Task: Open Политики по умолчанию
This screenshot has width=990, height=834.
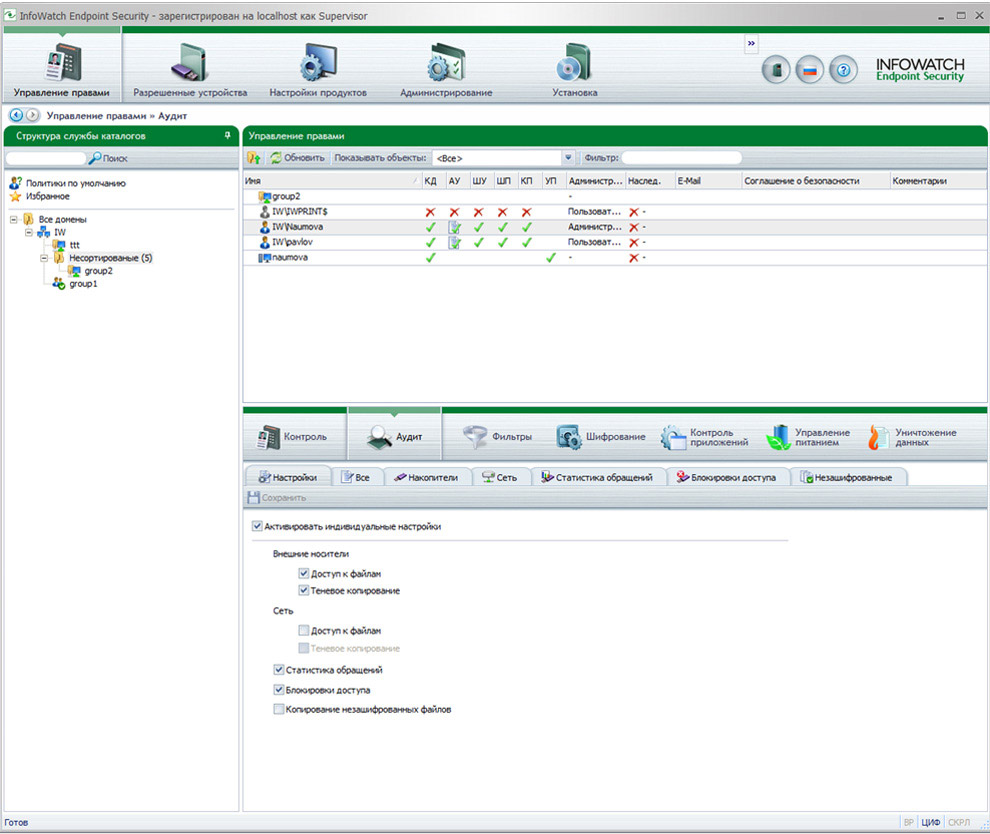Action: click(x=68, y=183)
